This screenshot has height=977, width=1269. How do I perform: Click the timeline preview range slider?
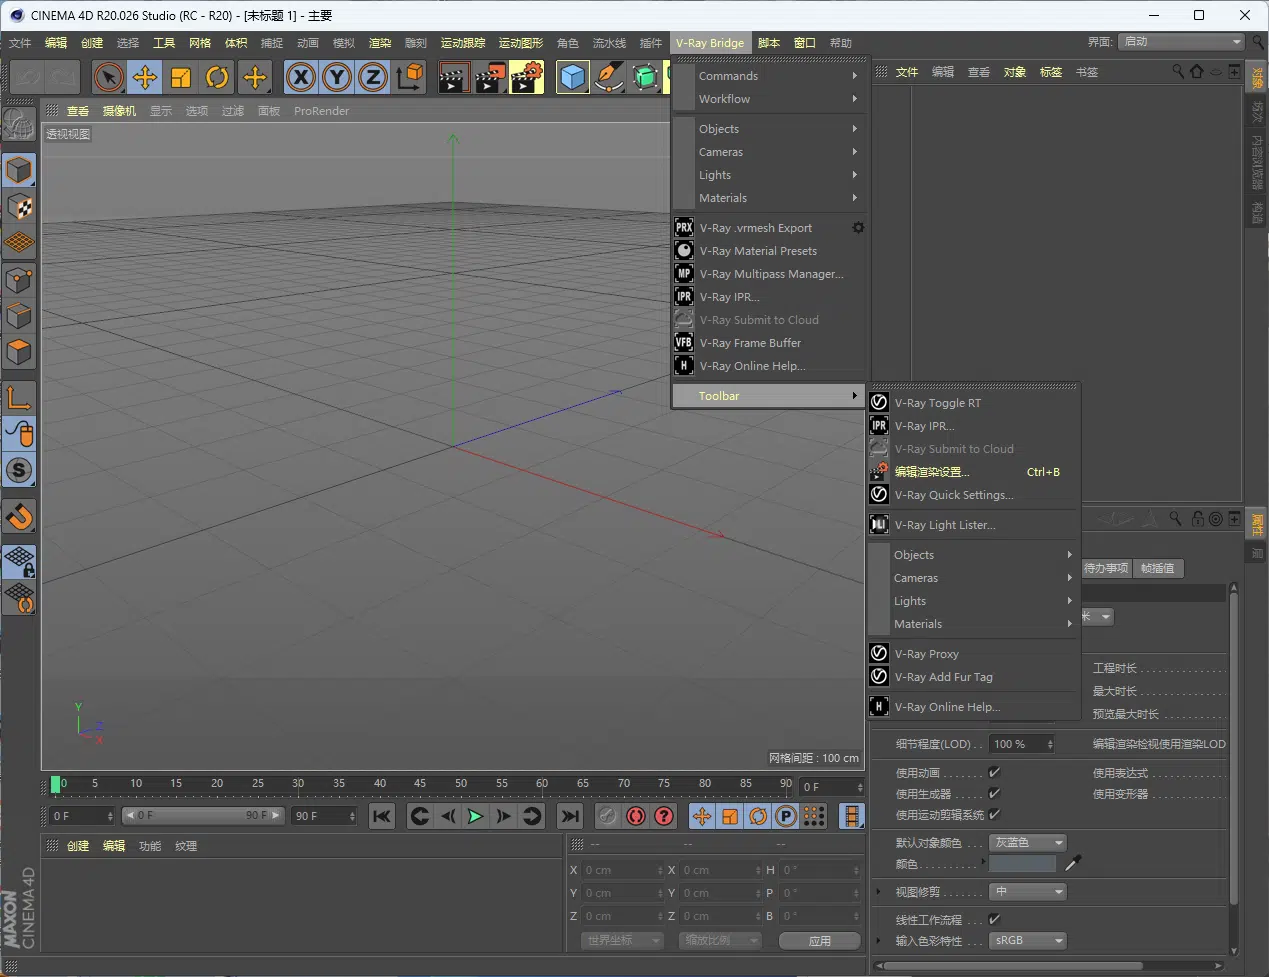point(204,816)
